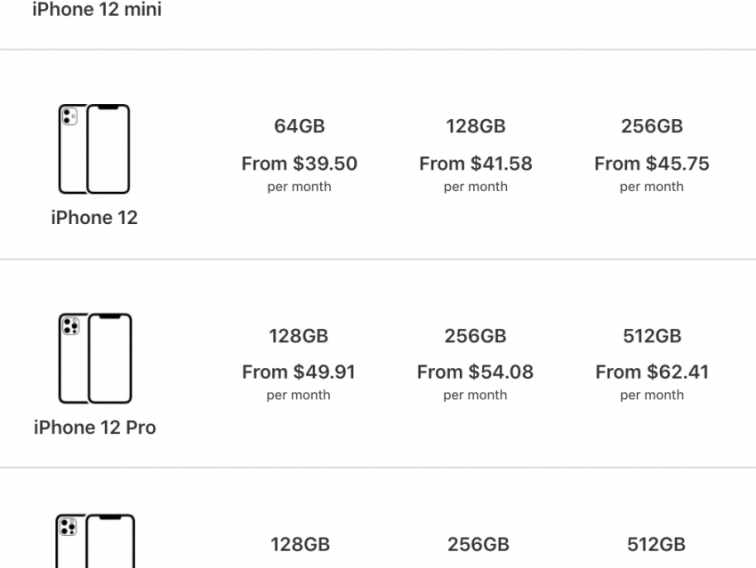The width and height of the screenshot is (756, 568).
Task: Click the "From $62.41" price
Action: point(651,372)
